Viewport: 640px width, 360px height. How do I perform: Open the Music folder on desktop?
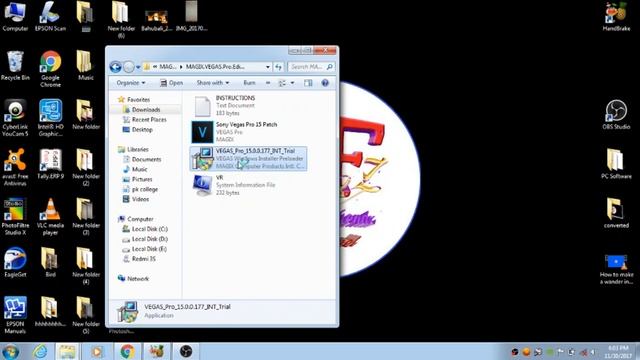(85, 65)
